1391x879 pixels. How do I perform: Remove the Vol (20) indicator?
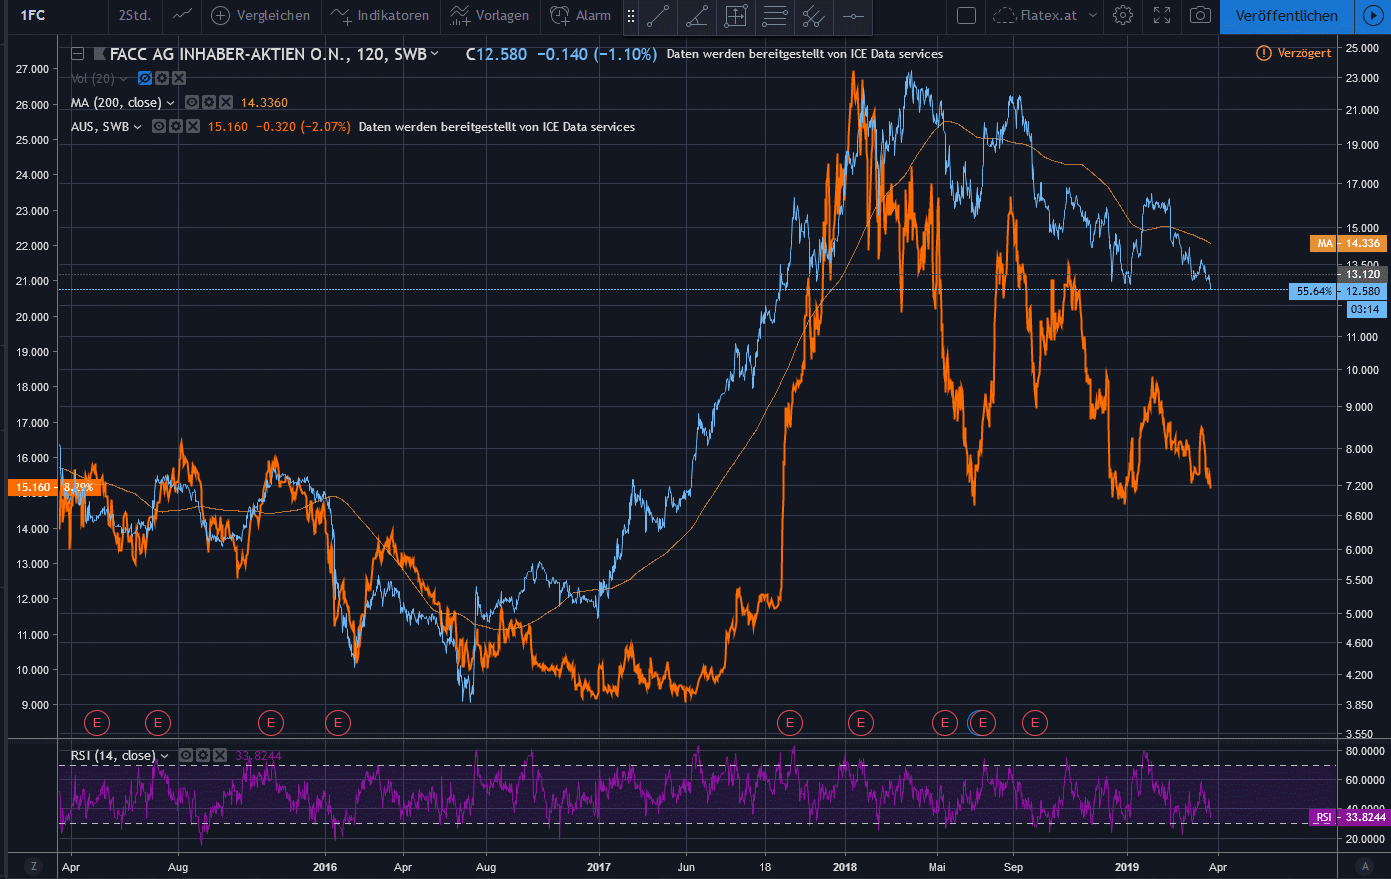click(x=179, y=78)
